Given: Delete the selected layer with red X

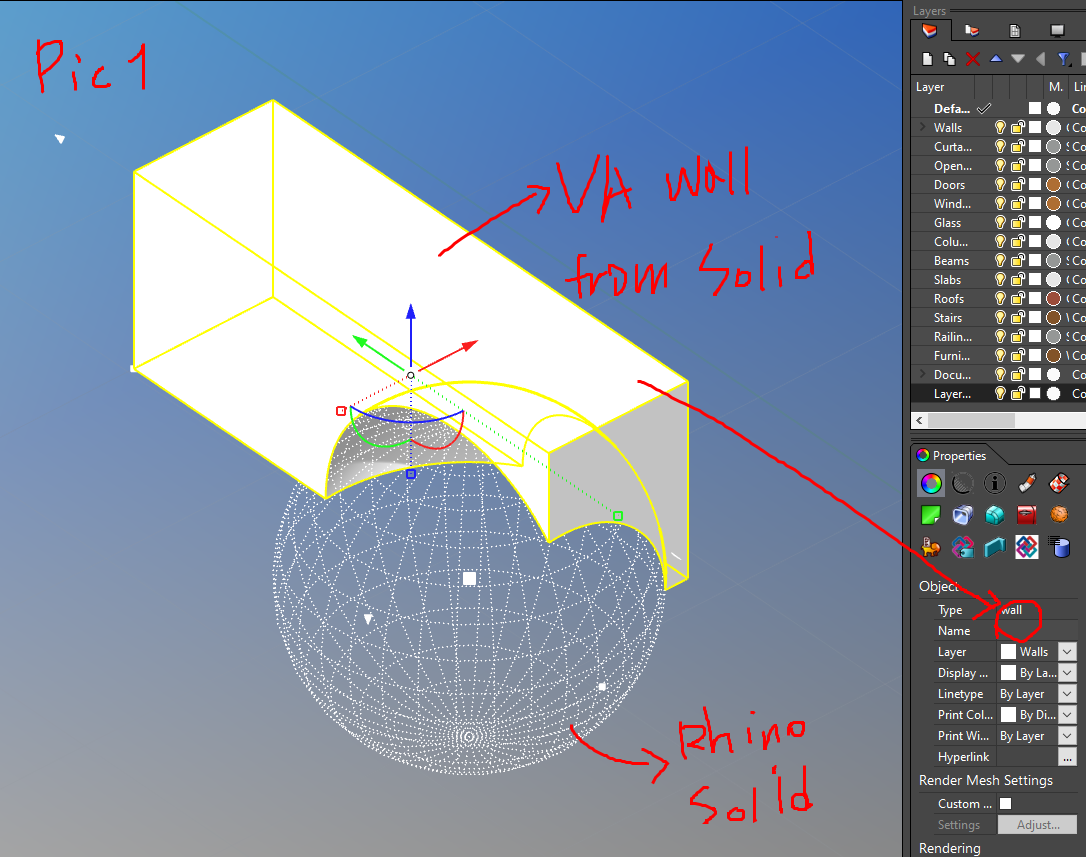Looking at the screenshot, I should (x=972, y=60).
